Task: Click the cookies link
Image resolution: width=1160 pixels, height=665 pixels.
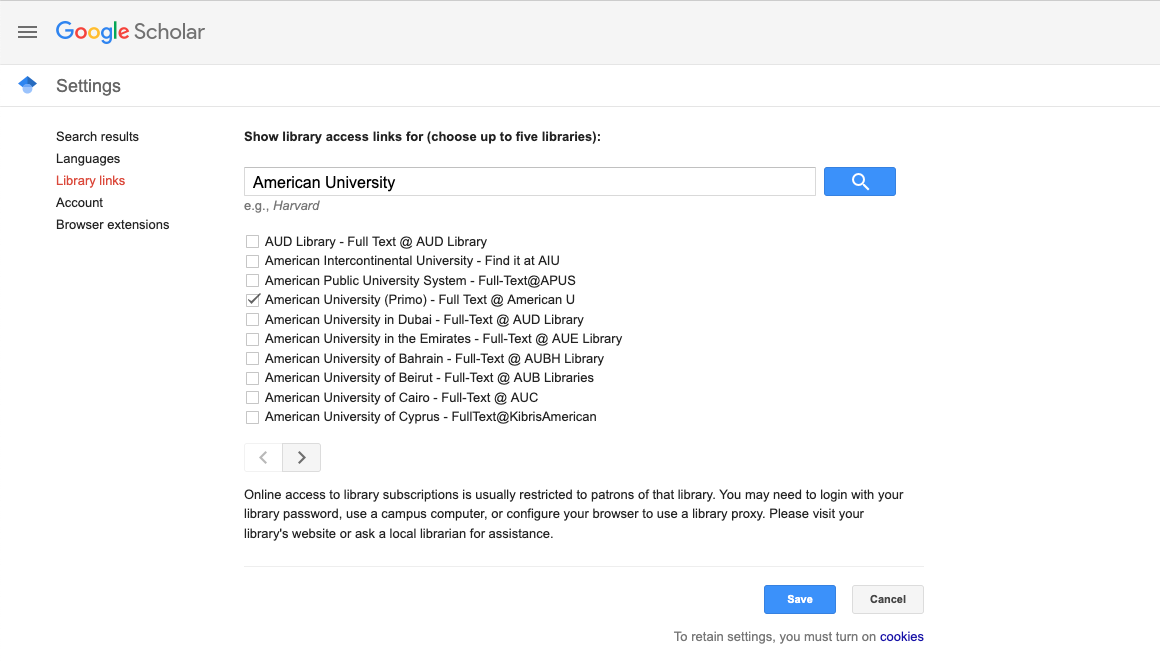Action: point(901,636)
